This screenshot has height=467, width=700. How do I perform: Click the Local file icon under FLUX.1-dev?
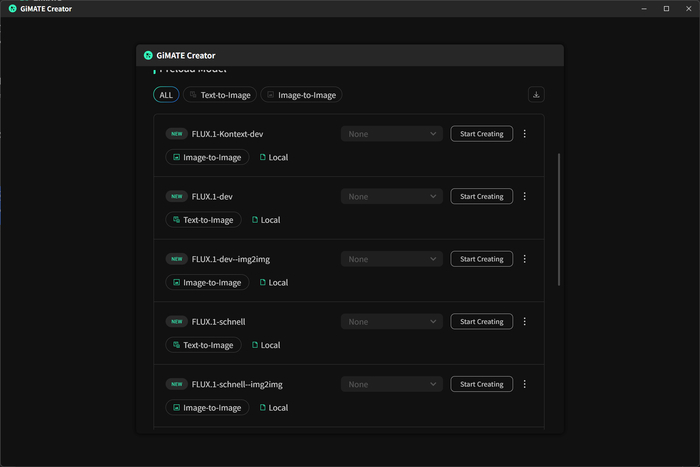click(x=255, y=220)
